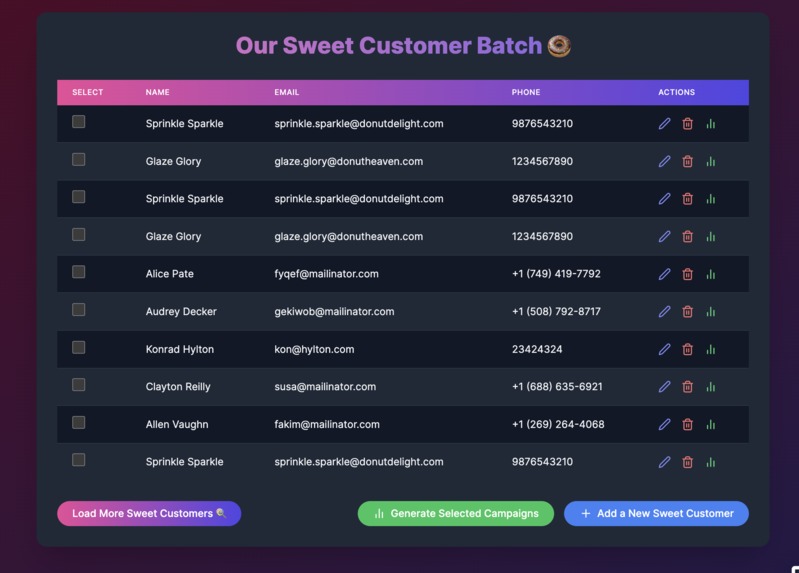Click email kon@hylton.com
This screenshot has height=573, width=799.
(314, 349)
